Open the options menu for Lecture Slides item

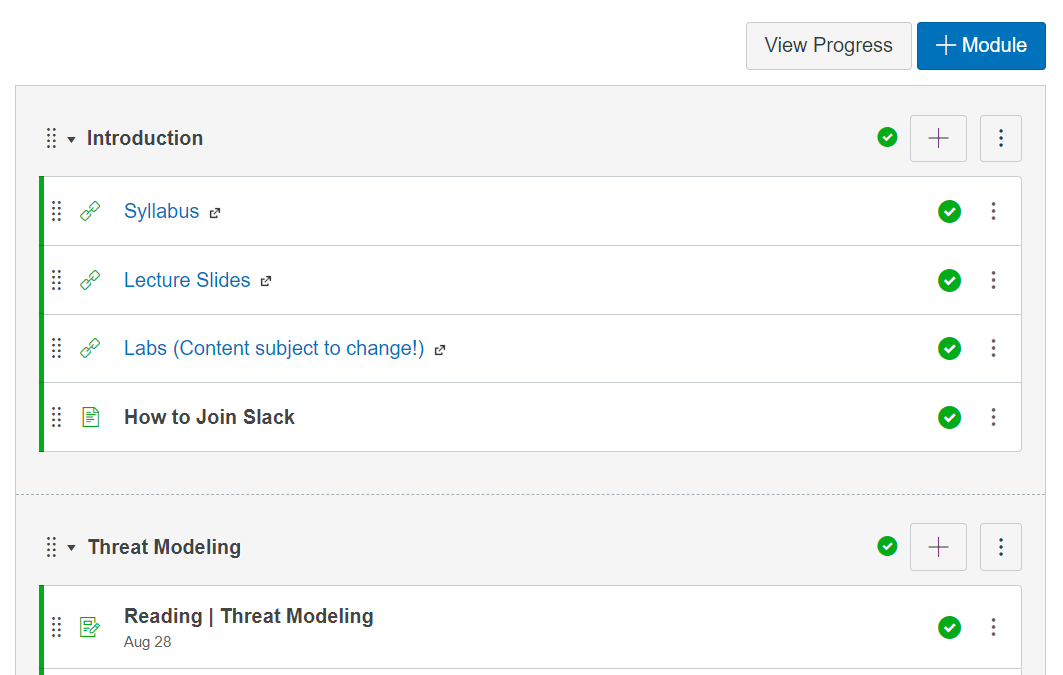(x=993, y=280)
